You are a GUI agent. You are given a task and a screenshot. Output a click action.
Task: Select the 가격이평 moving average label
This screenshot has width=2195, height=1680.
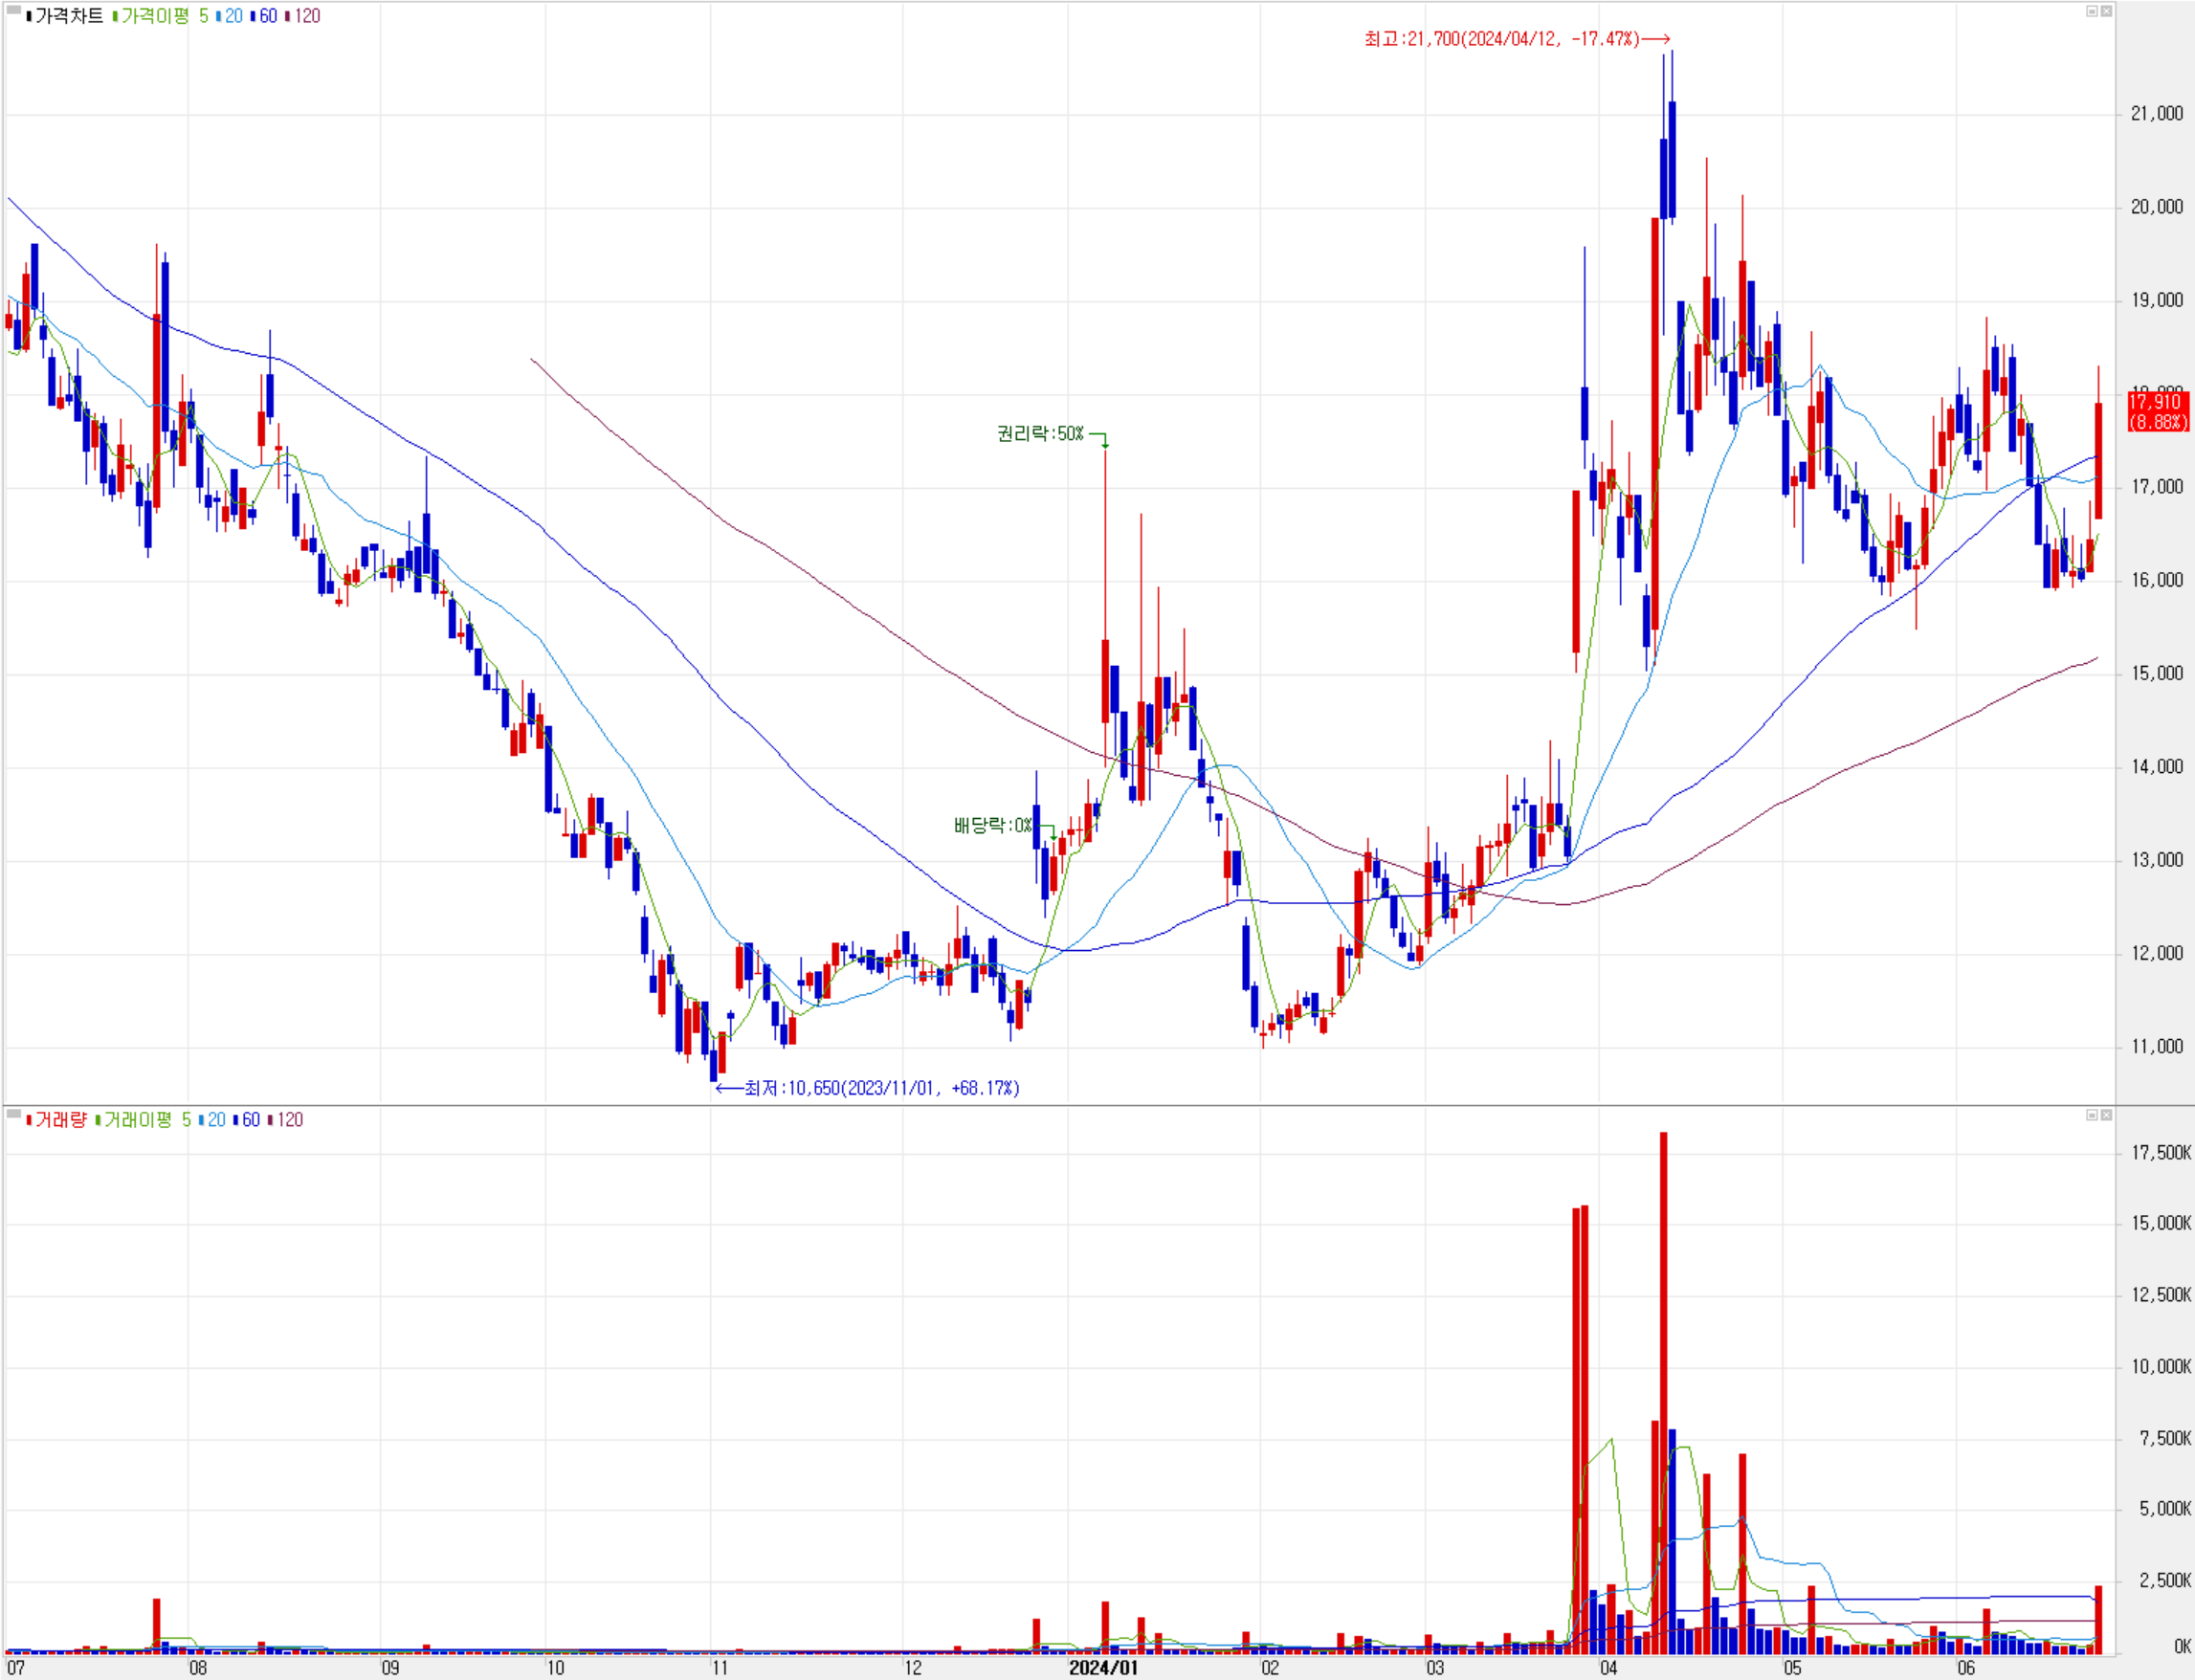click(154, 16)
